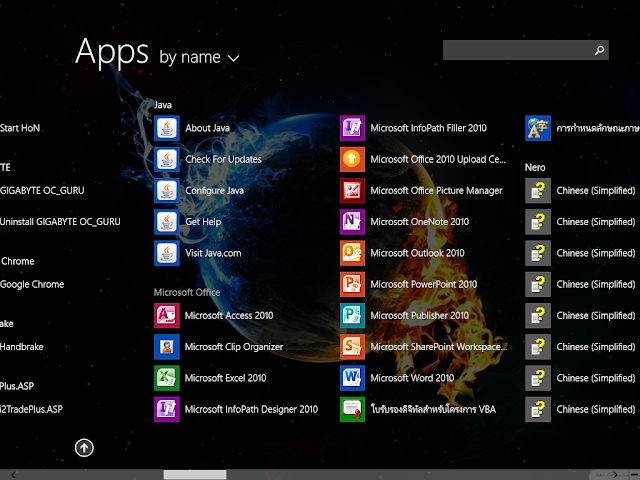Open GIGABYTE OC_GURU entry

[42, 191]
